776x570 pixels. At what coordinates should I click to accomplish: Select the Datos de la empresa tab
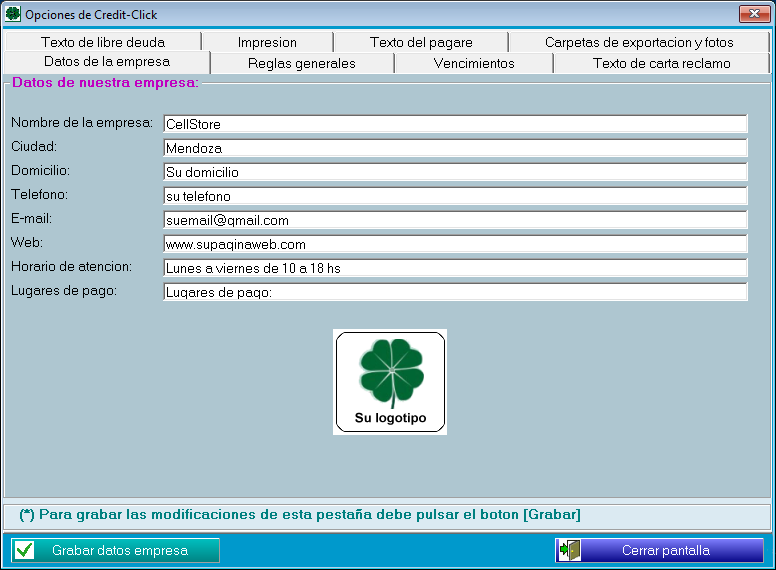(x=107, y=62)
